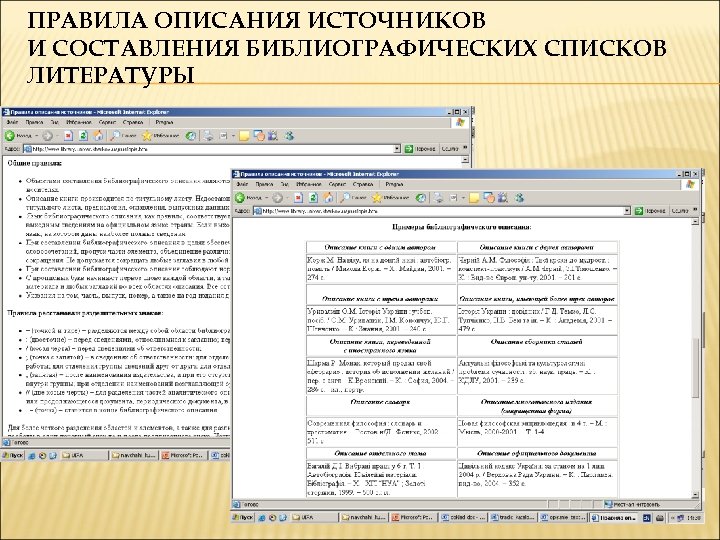Open Favorites menu in front browser window
Screen dimensions: 720x540
click(x=309, y=184)
